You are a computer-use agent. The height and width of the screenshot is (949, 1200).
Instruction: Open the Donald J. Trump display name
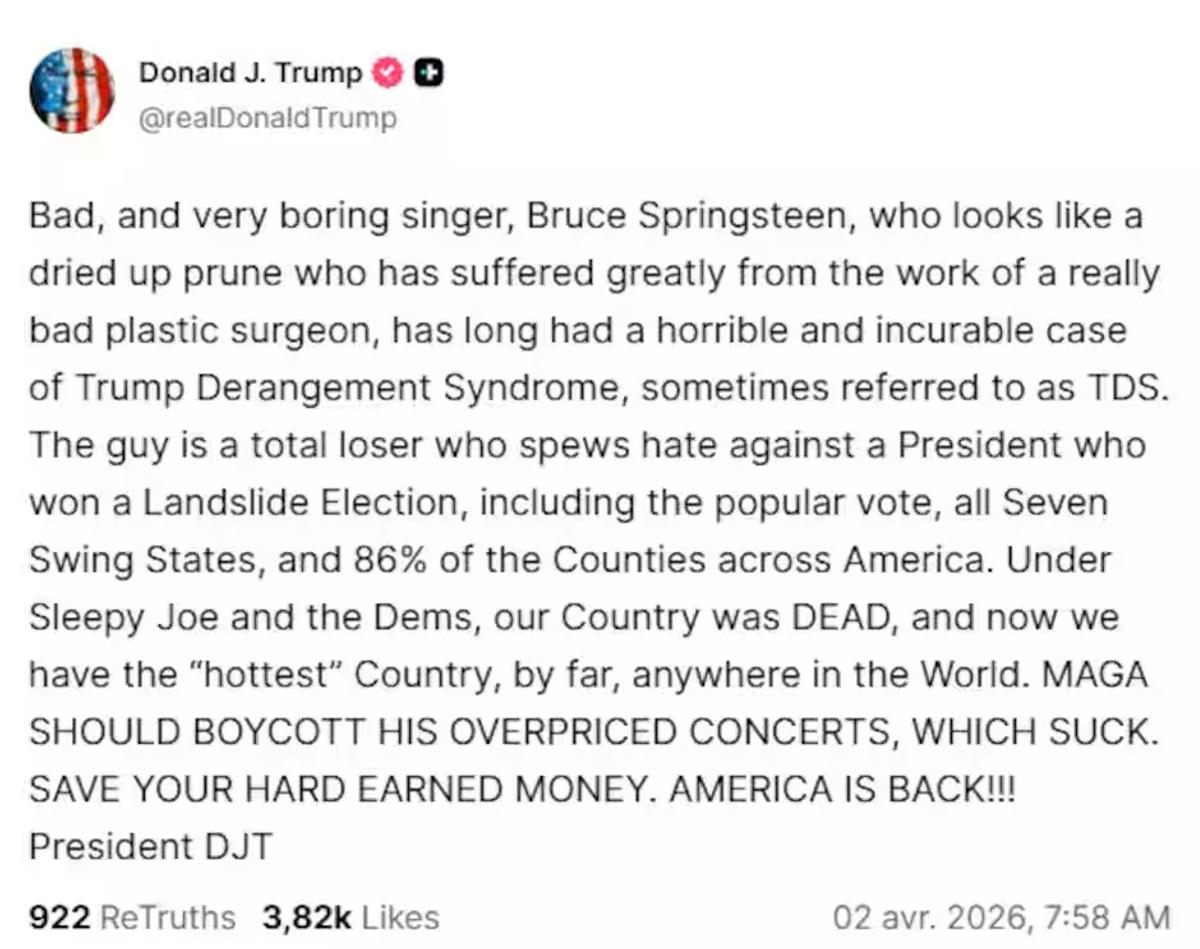click(x=250, y=73)
